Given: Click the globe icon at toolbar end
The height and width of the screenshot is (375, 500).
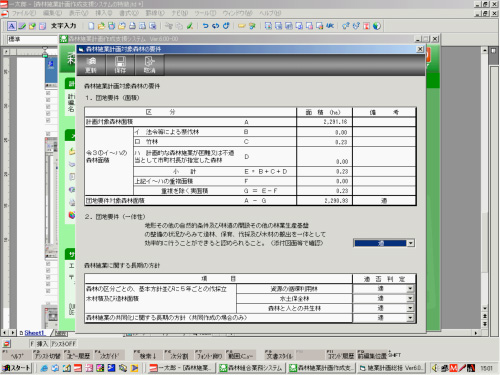Looking at the screenshot, I should point(377,26).
